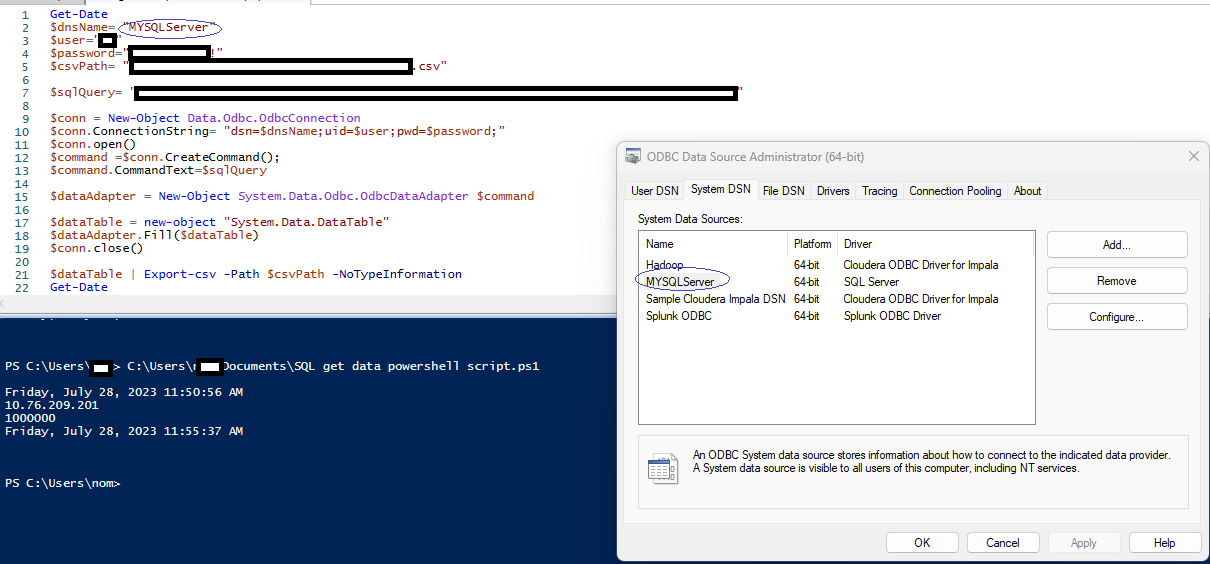Open the Connection Pooling tab
1210x564 pixels.
955,191
